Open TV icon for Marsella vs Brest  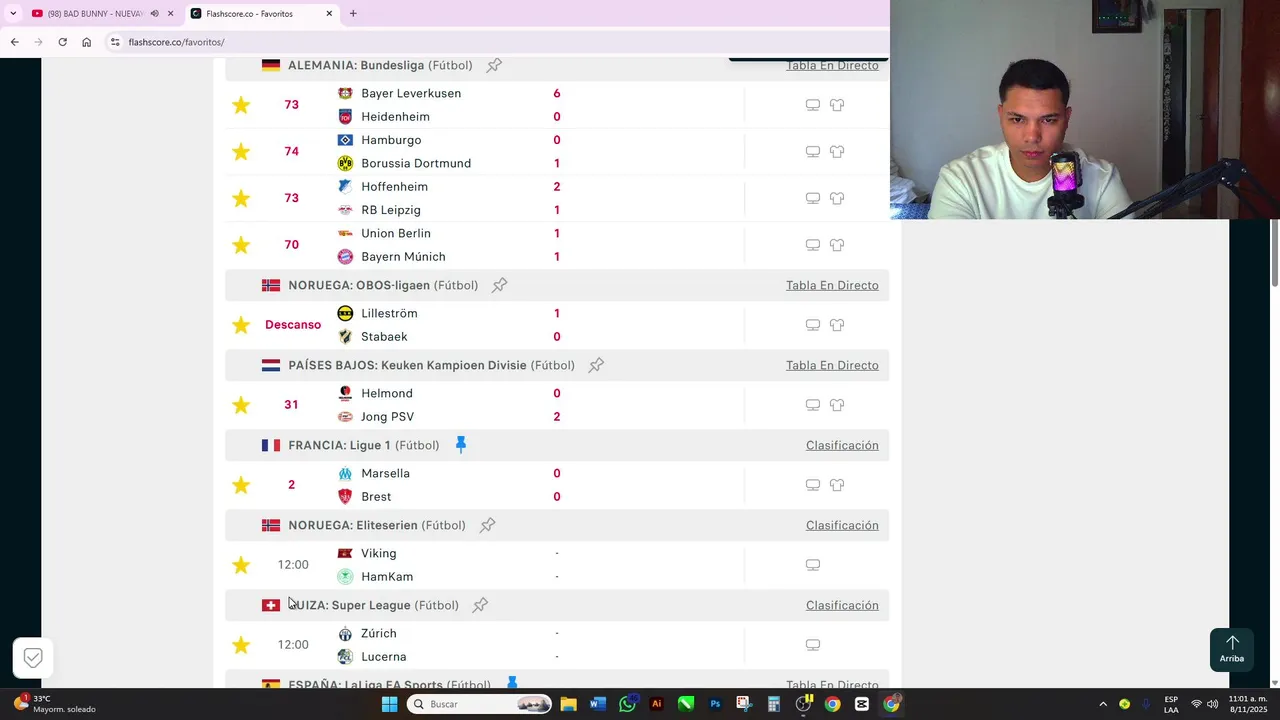[813, 485]
